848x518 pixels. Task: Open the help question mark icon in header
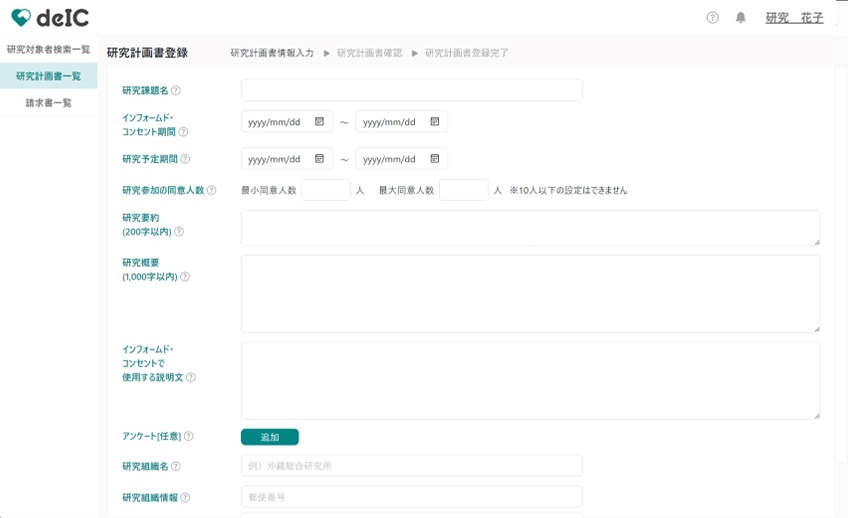(713, 18)
